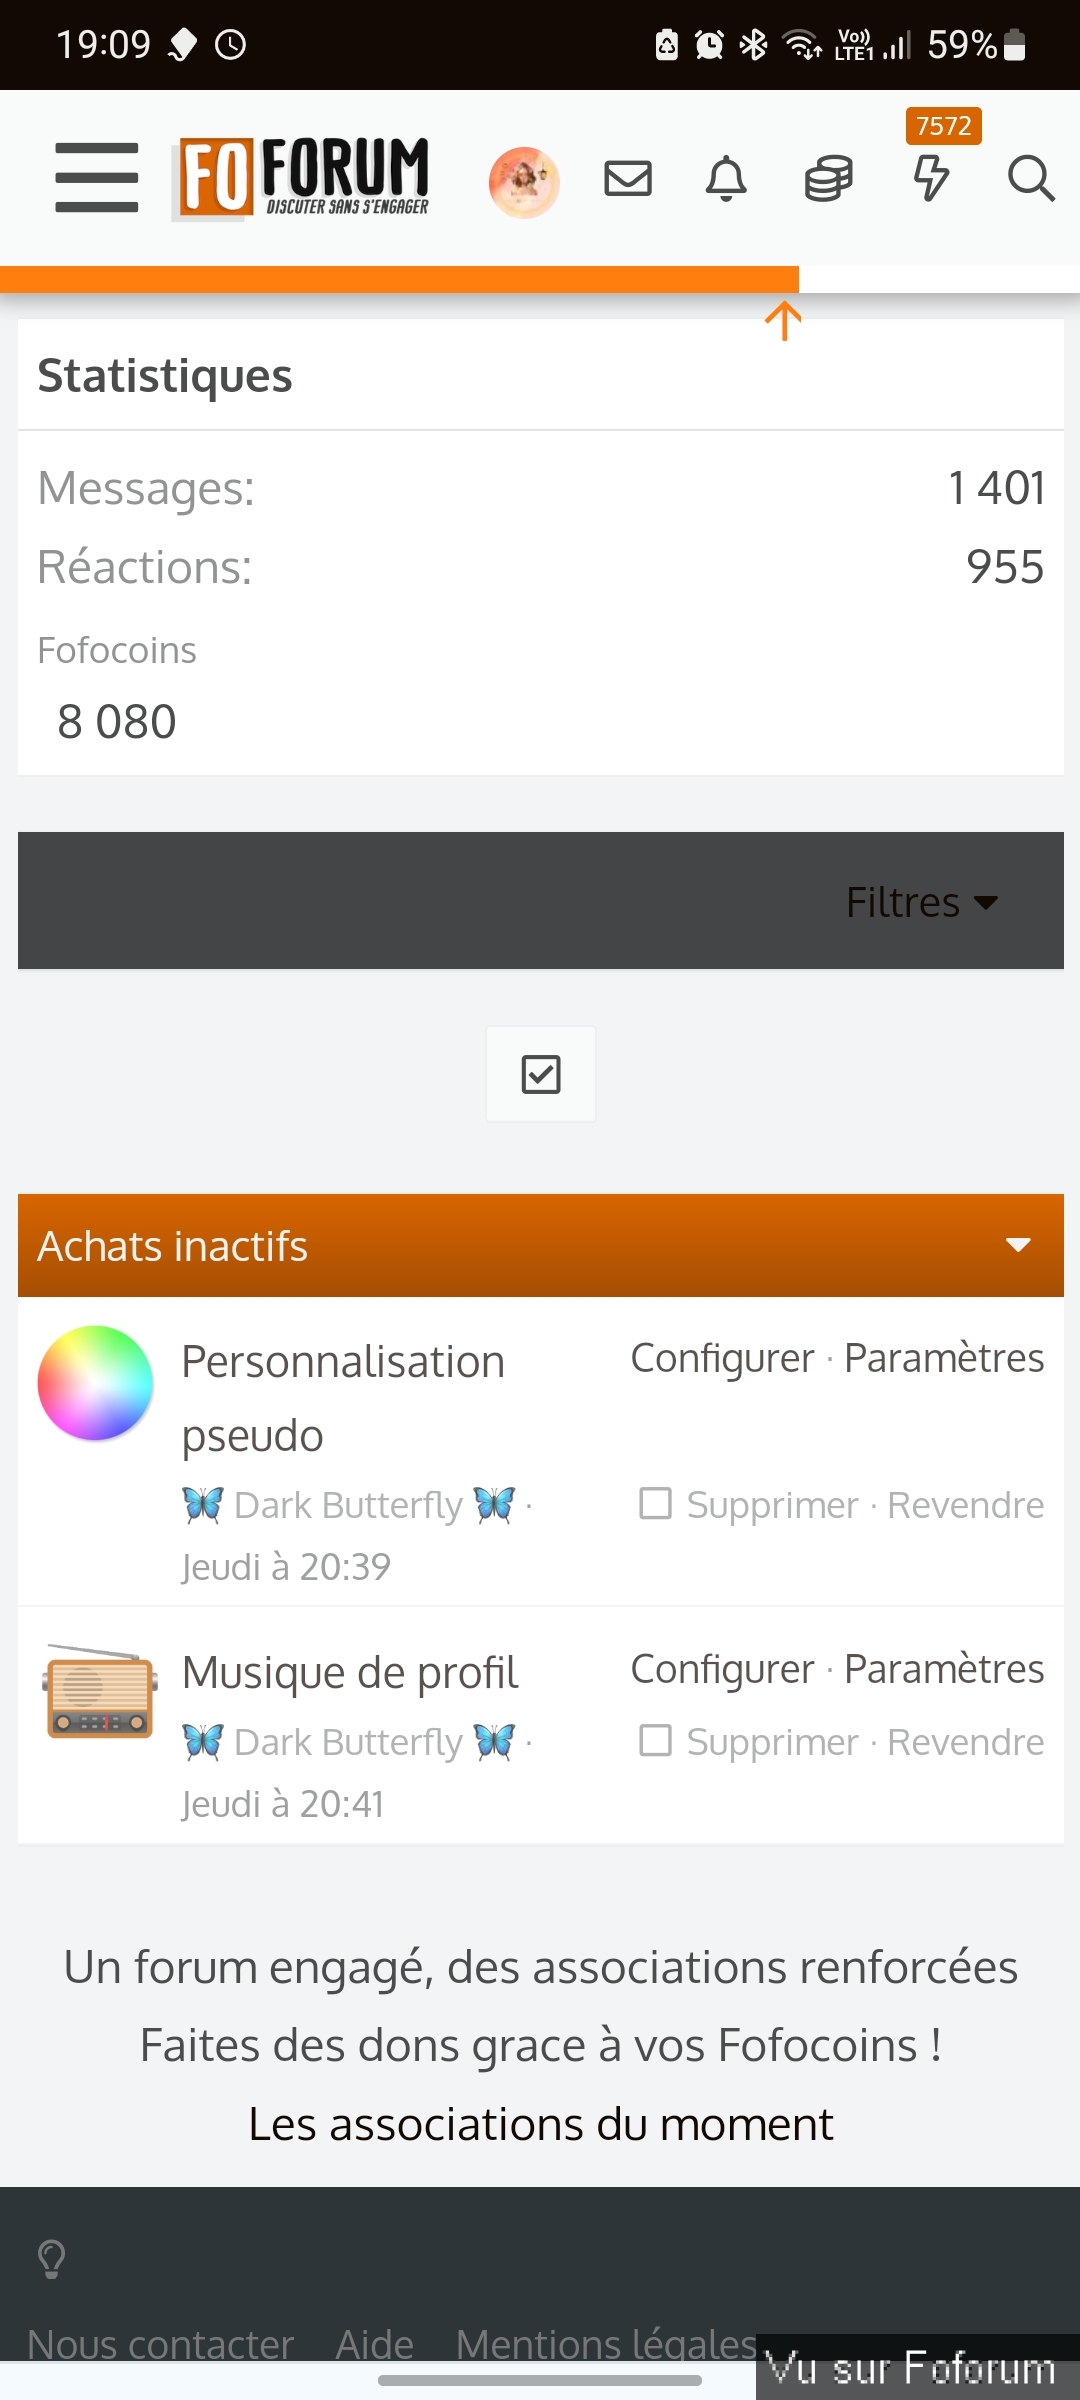Click the Personnalisation pseudo color wheel
The width and height of the screenshot is (1080, 2400).
[x=96, y=1383]
